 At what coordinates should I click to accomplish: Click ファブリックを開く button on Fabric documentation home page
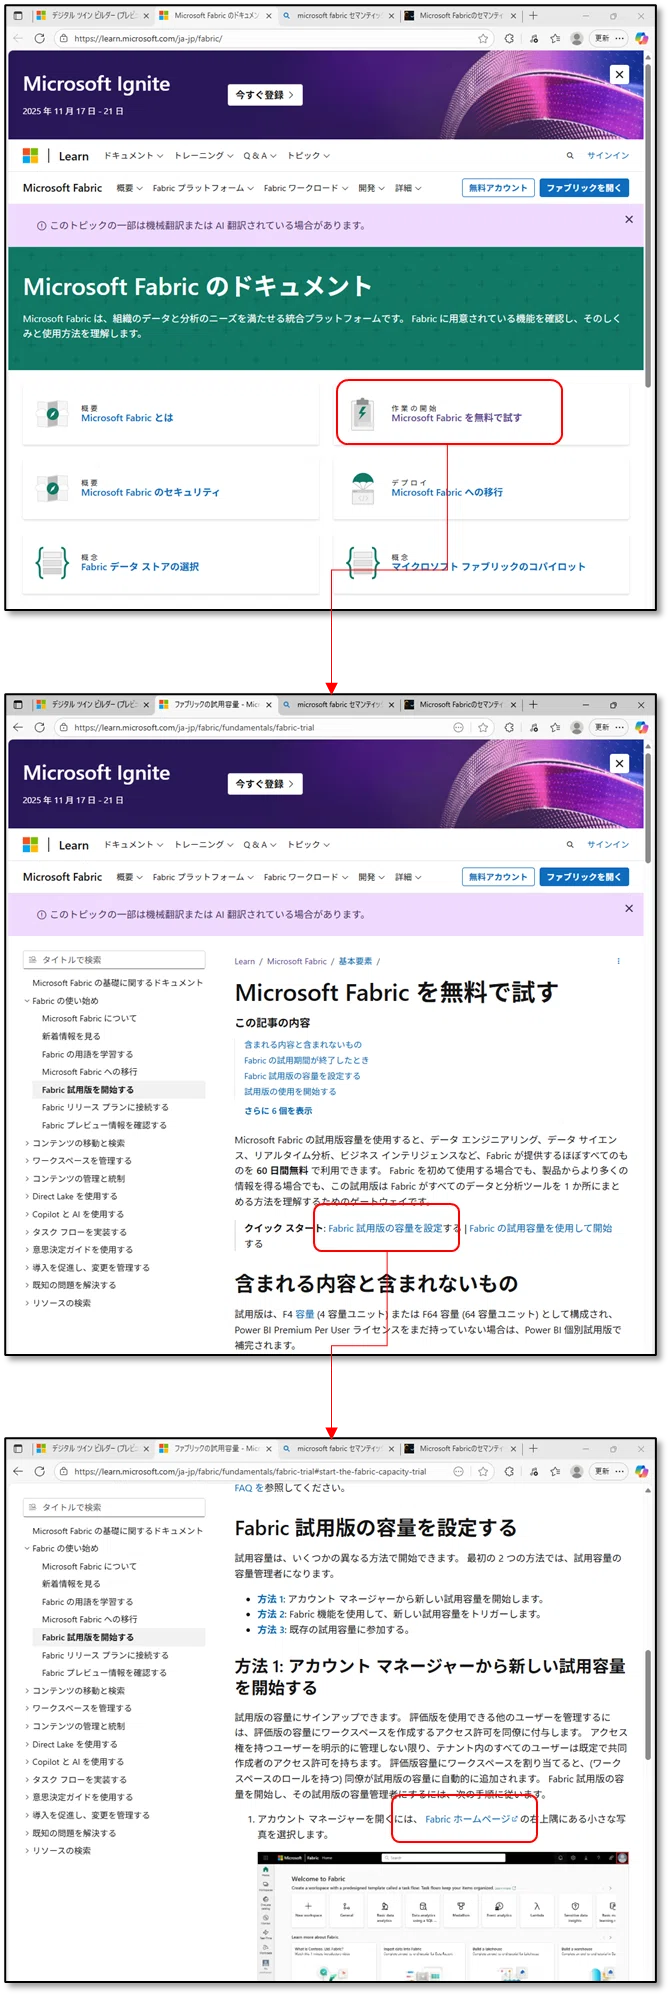(584, 188)
